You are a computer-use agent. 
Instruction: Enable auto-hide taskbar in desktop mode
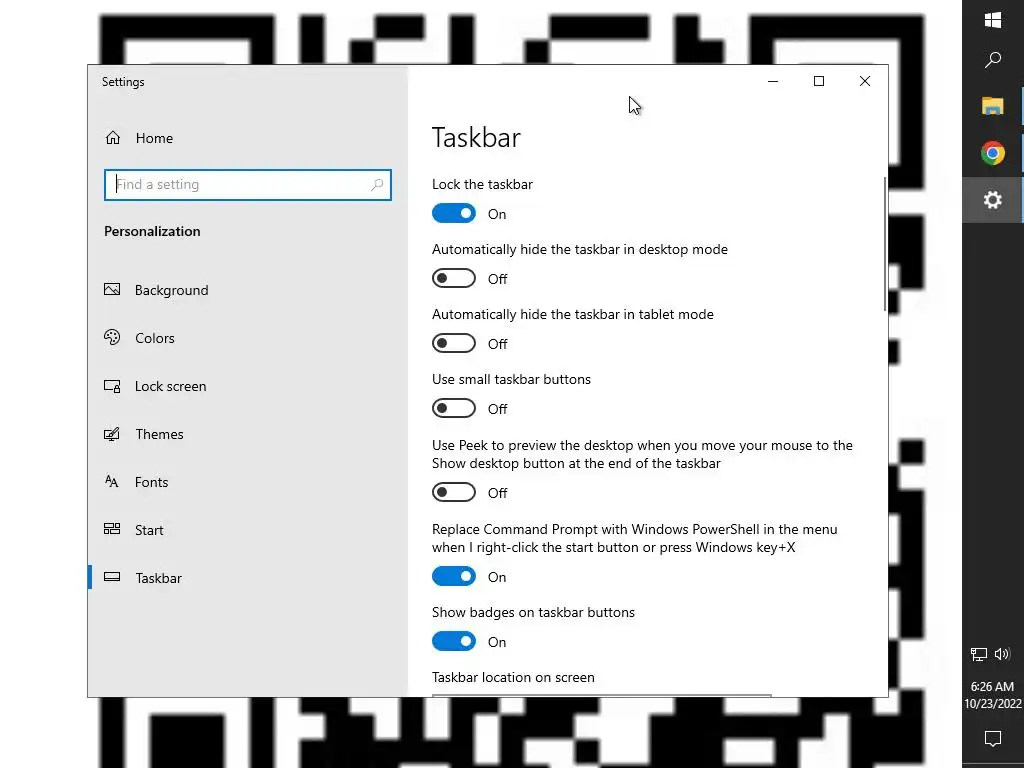click(454, 278)
